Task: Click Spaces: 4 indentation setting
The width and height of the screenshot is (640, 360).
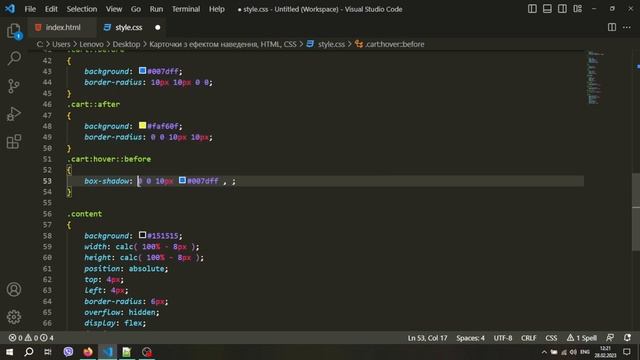Action: click(x=470, y=338)
